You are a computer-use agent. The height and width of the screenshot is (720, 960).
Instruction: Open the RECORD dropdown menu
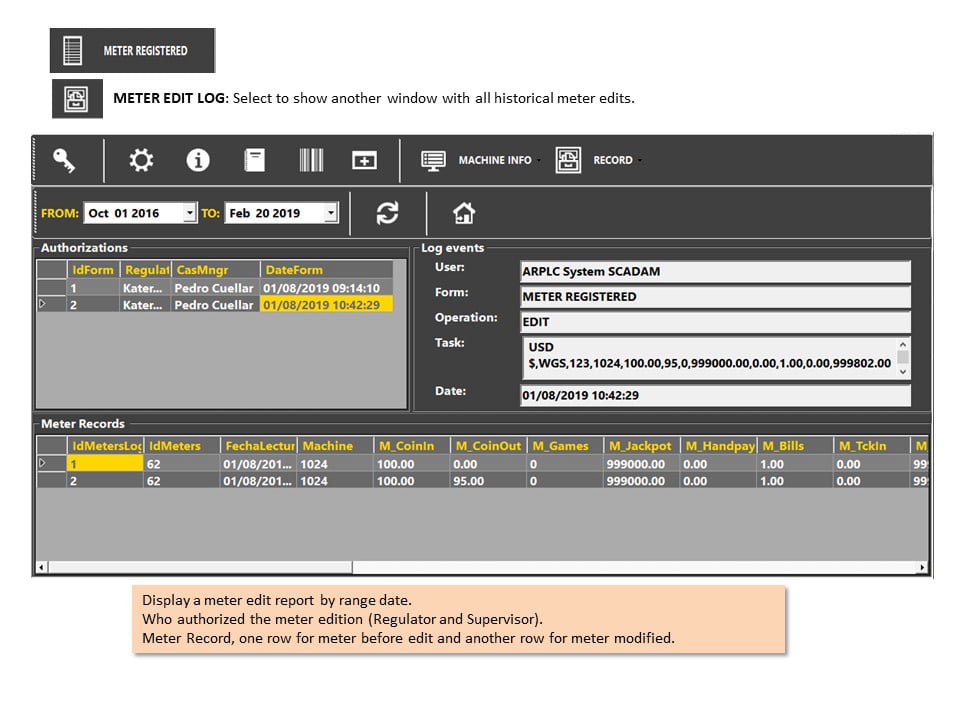(x=617, y=160)
